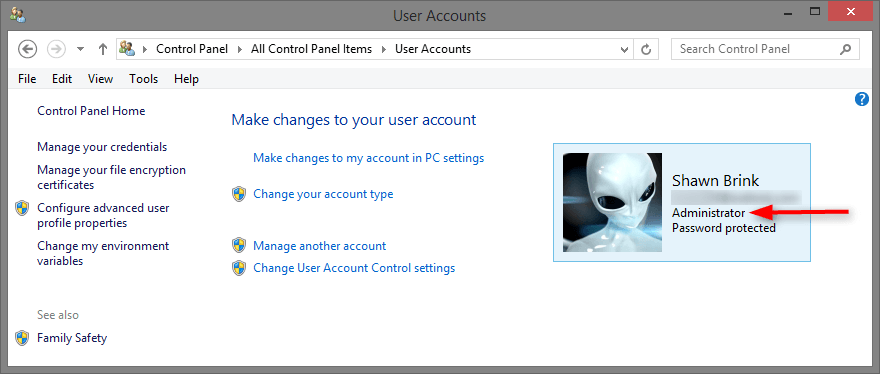This screenshot has width=880, height=374.
Task: Open Change User Account Control settings
Action: 354,268
